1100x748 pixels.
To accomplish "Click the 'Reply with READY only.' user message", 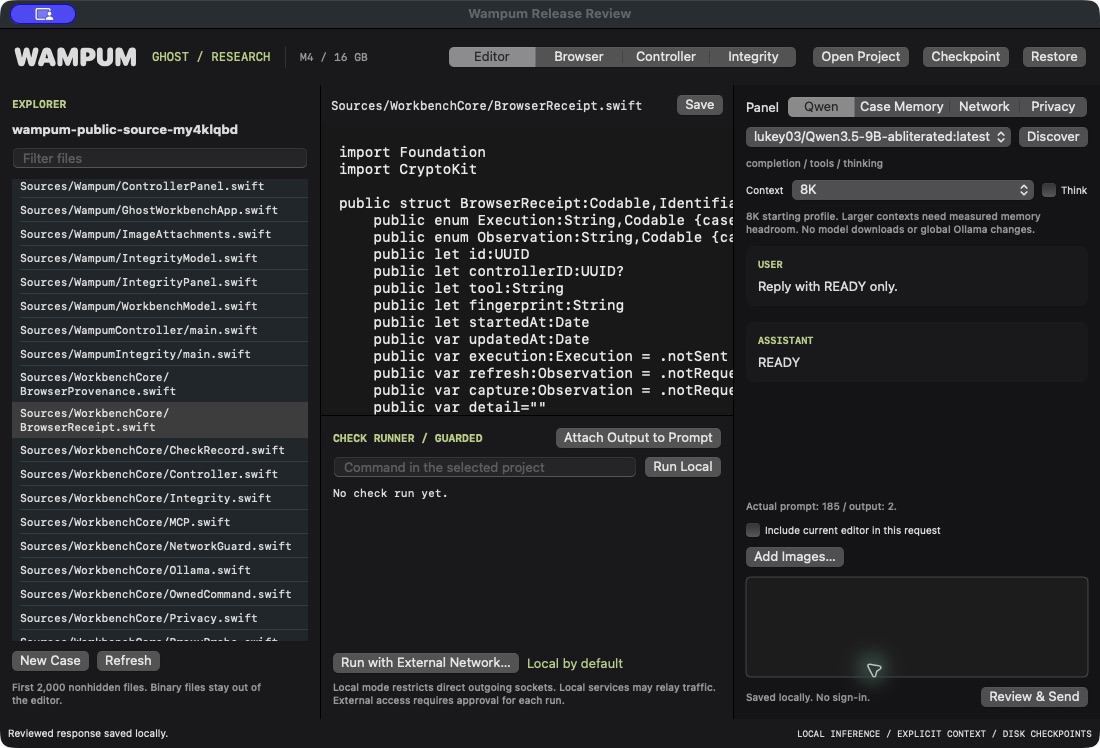I will point(827,287).
